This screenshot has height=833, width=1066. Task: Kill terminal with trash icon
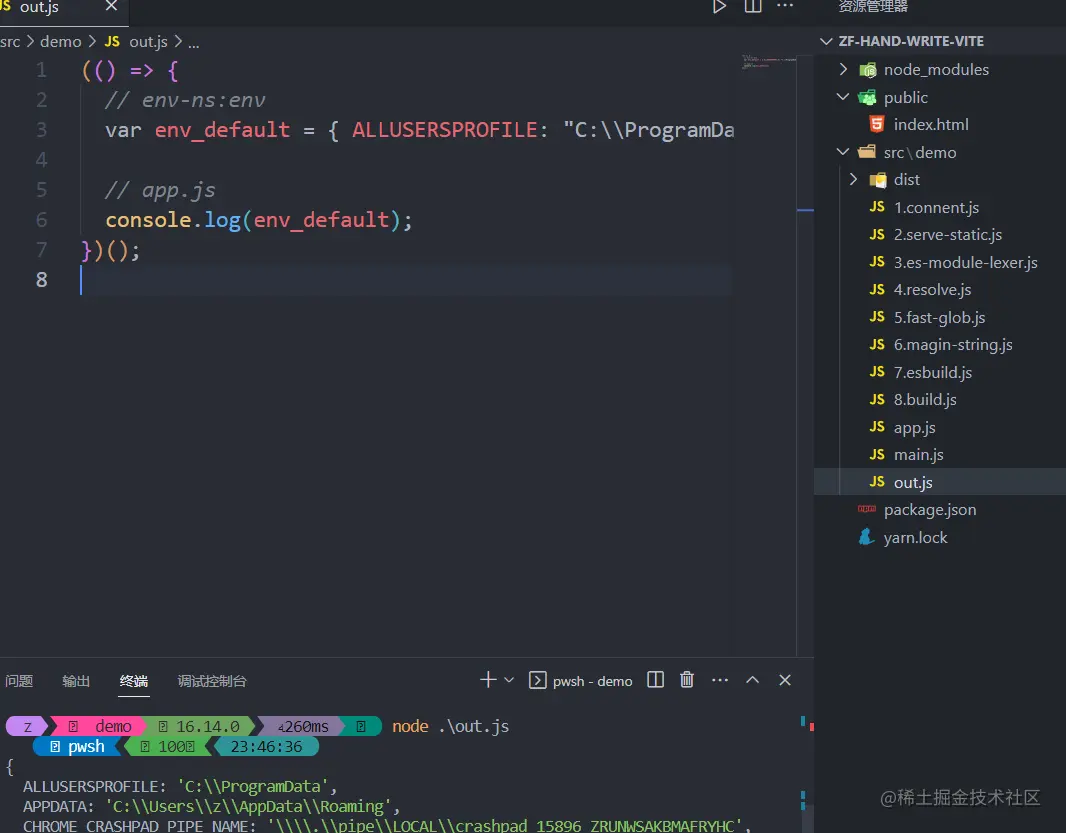(x=687, y=680)
